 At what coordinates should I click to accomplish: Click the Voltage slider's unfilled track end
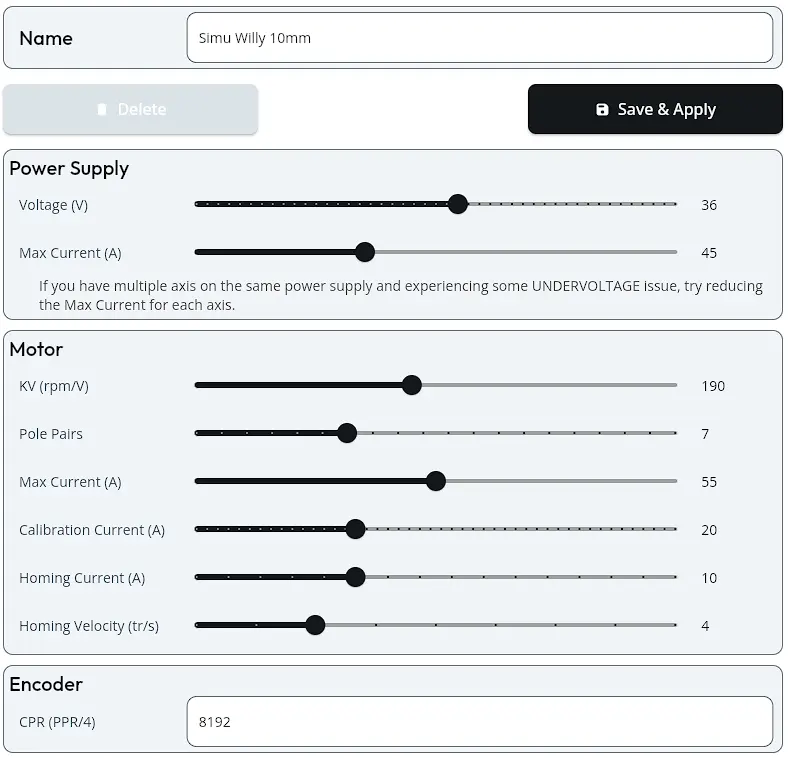[x=674, y=204]
